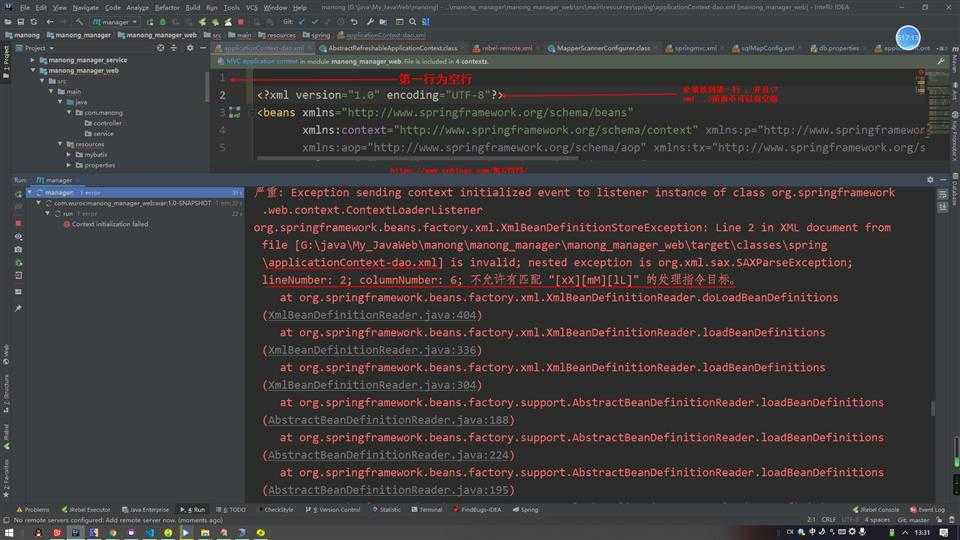Toggle the eye view filter in Run panel
The image size is (960, 540).
(x=18, y=236)
